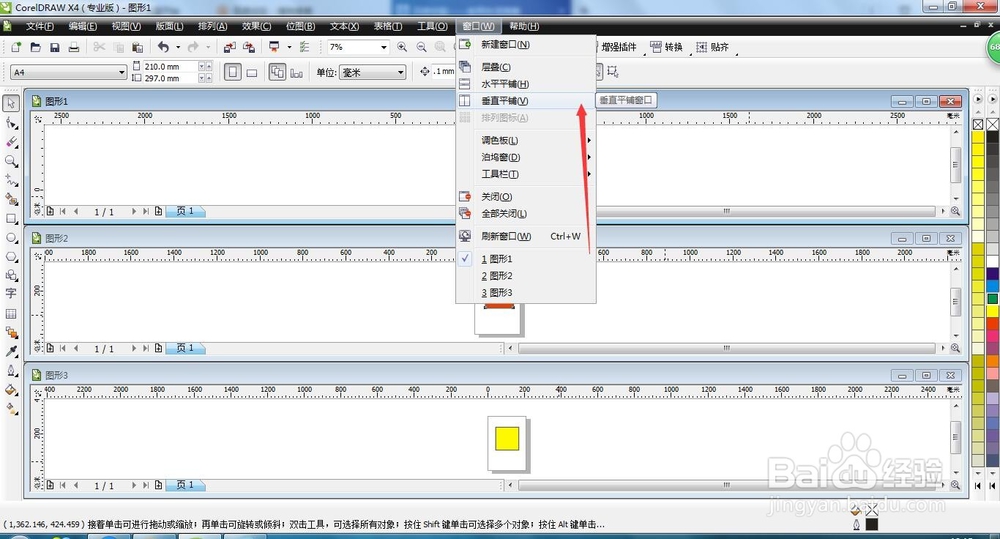Pick the green swatch in the palette

coord(993,299)
